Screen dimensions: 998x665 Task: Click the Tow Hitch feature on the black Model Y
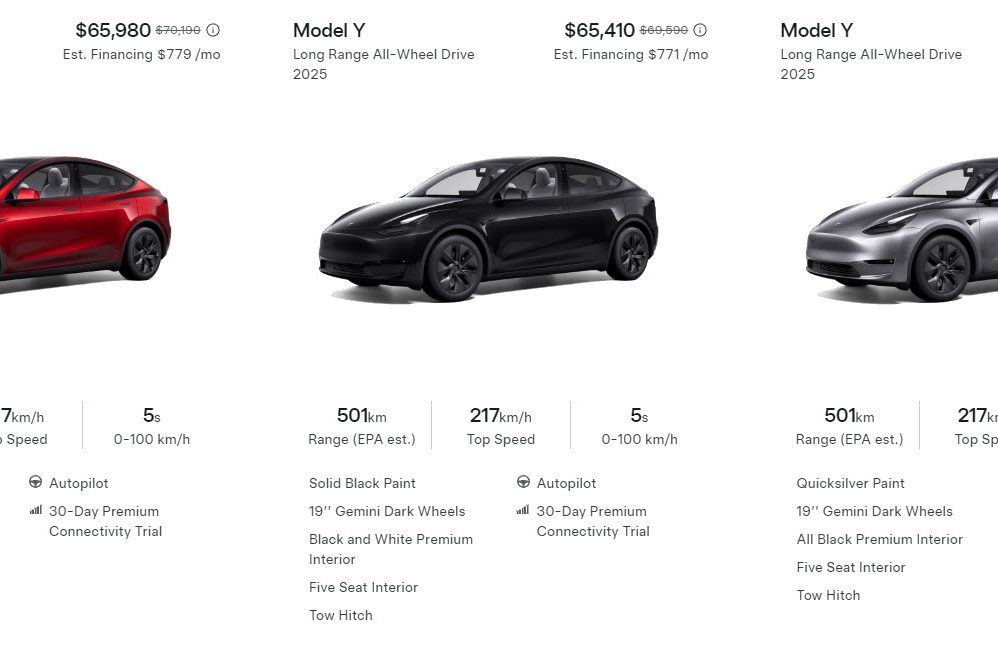[340, 615]
